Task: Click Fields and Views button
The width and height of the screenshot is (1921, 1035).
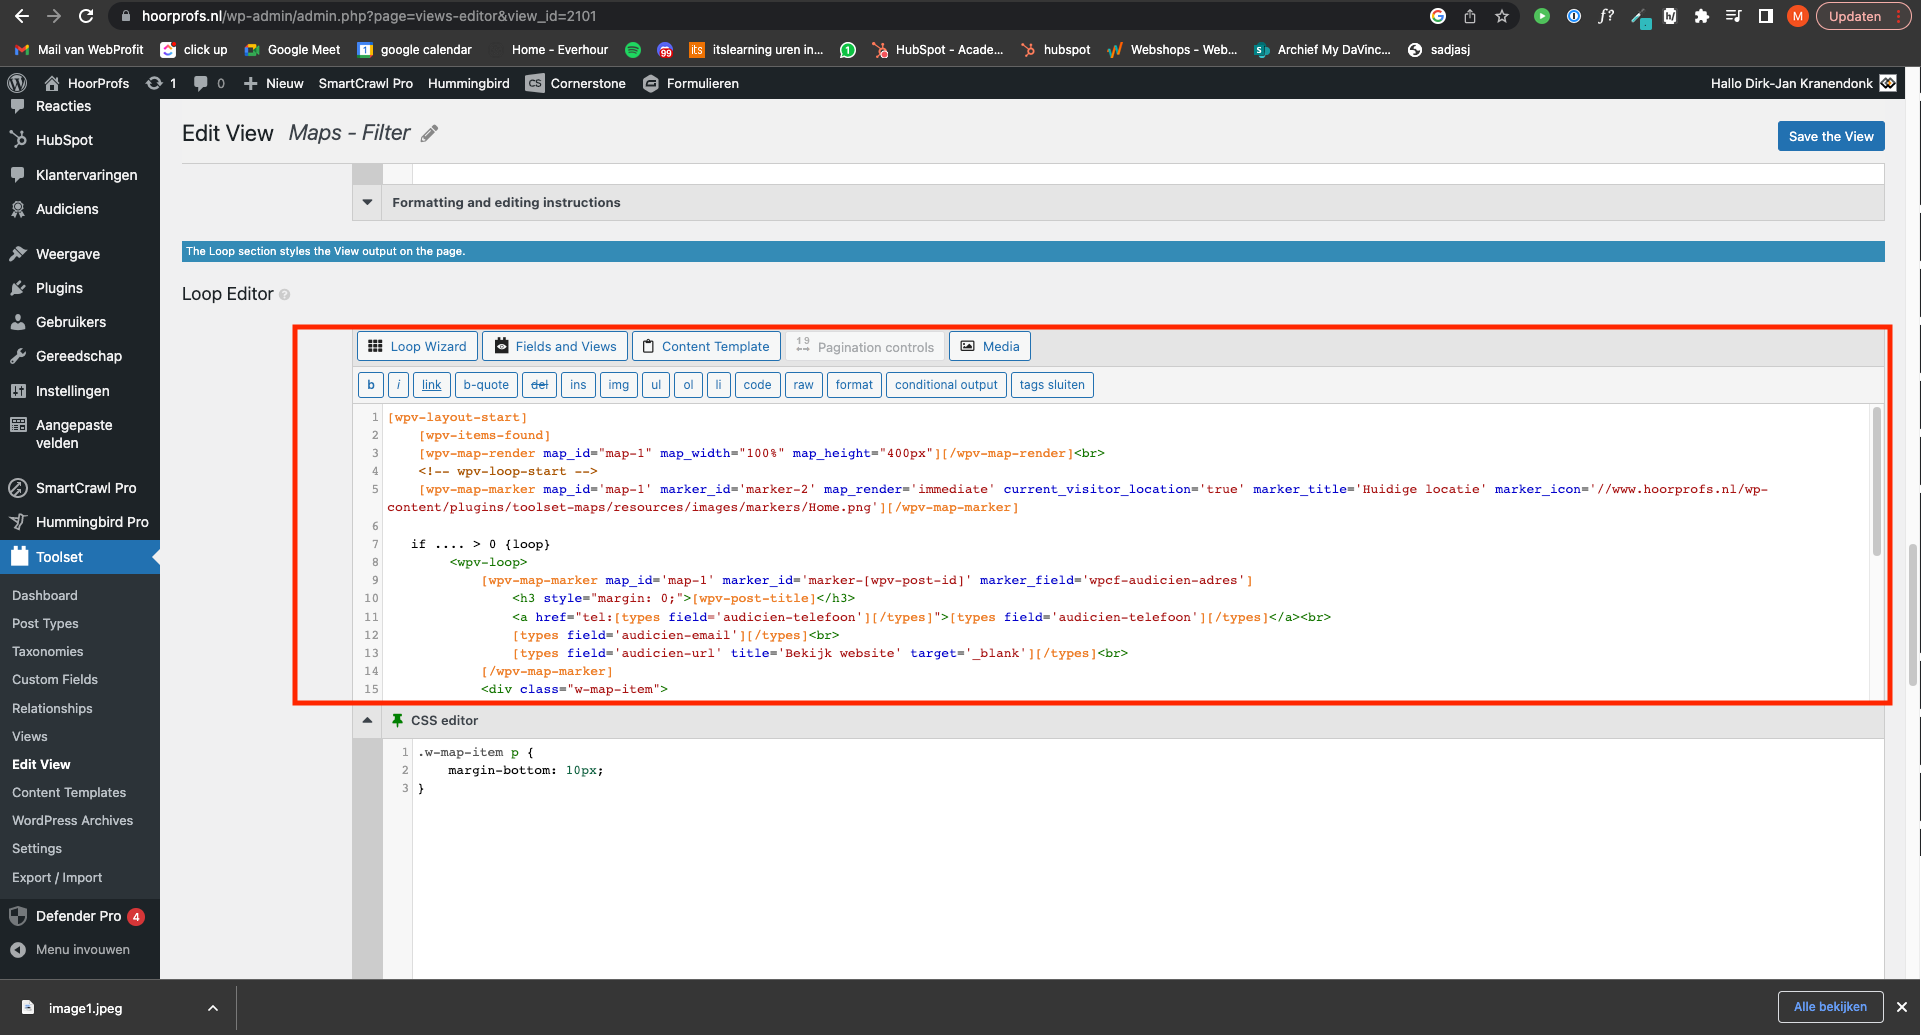Action: 555,346
